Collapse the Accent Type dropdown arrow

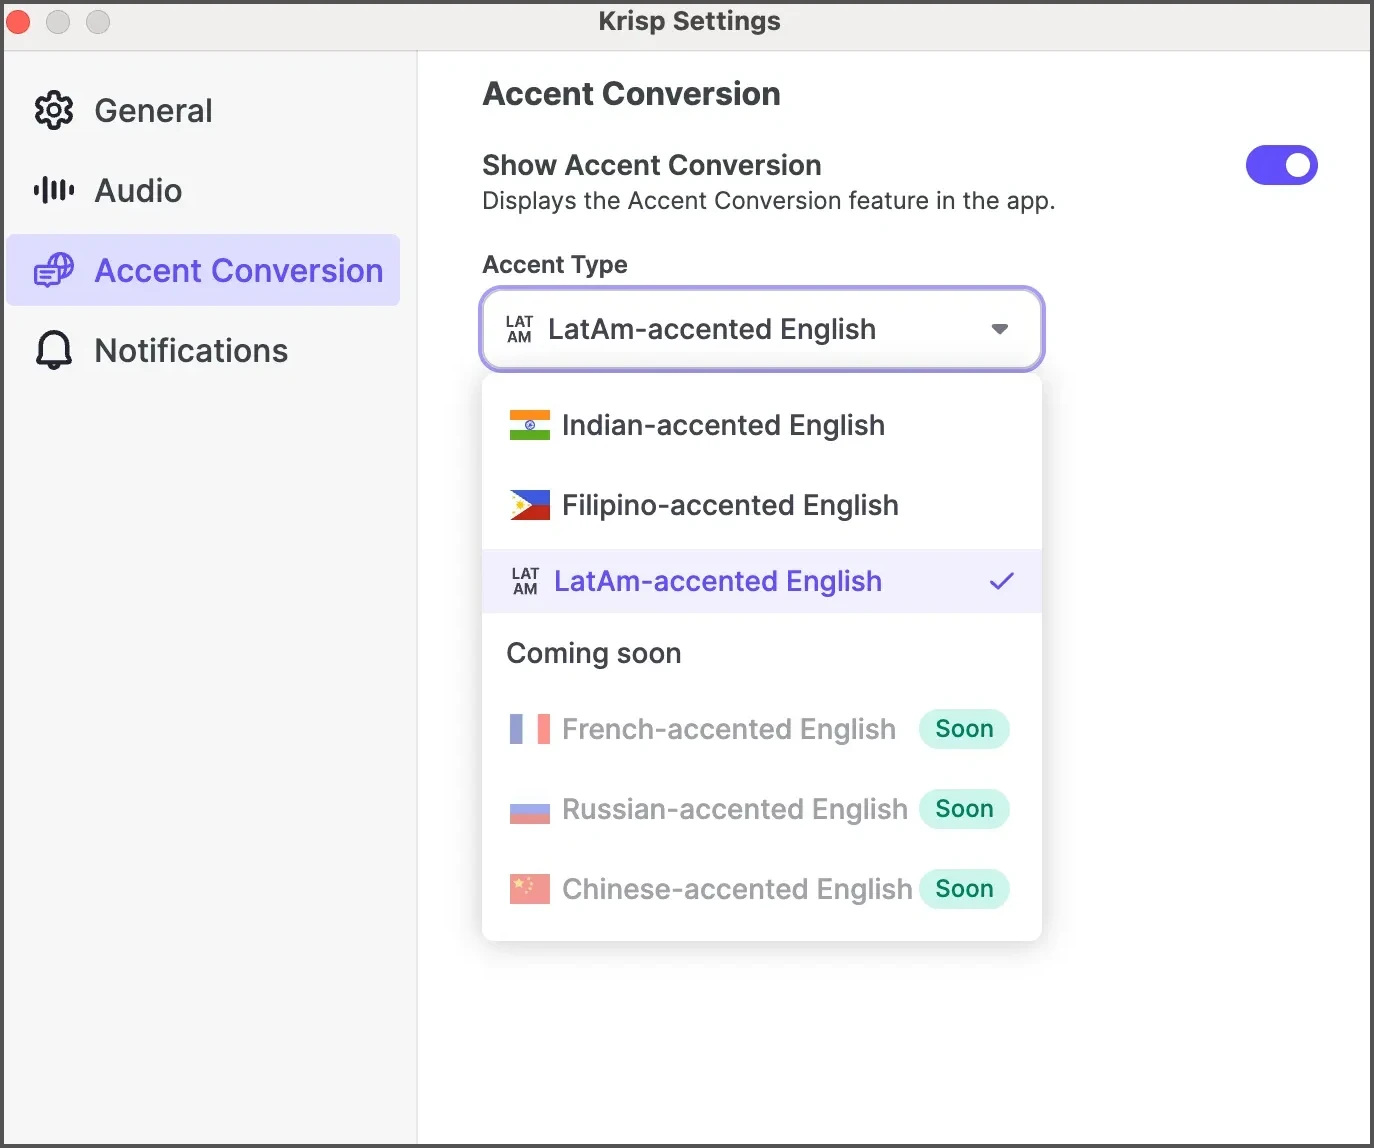[x=999, y=329]
